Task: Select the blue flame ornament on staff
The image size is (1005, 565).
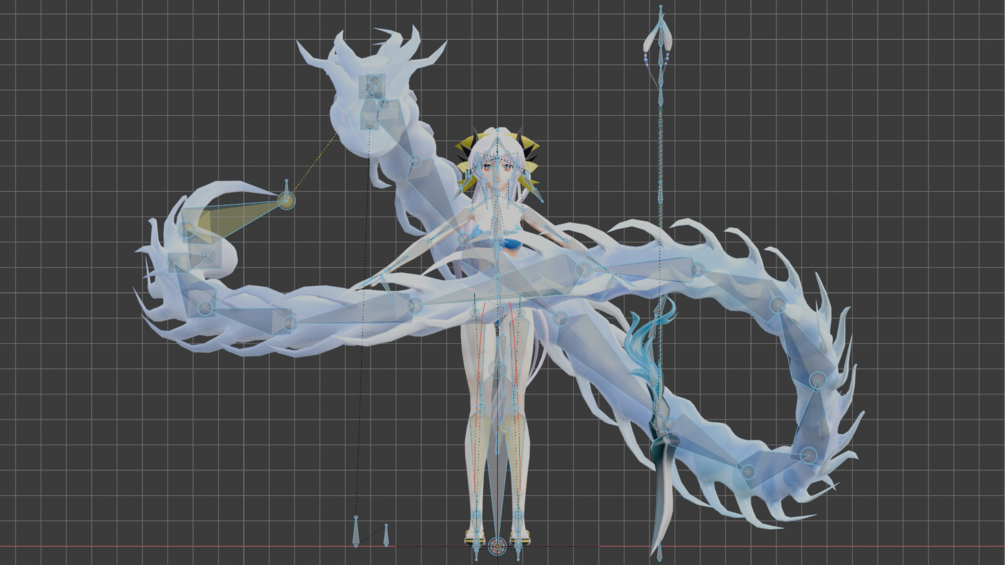Action: coord(651,346)
